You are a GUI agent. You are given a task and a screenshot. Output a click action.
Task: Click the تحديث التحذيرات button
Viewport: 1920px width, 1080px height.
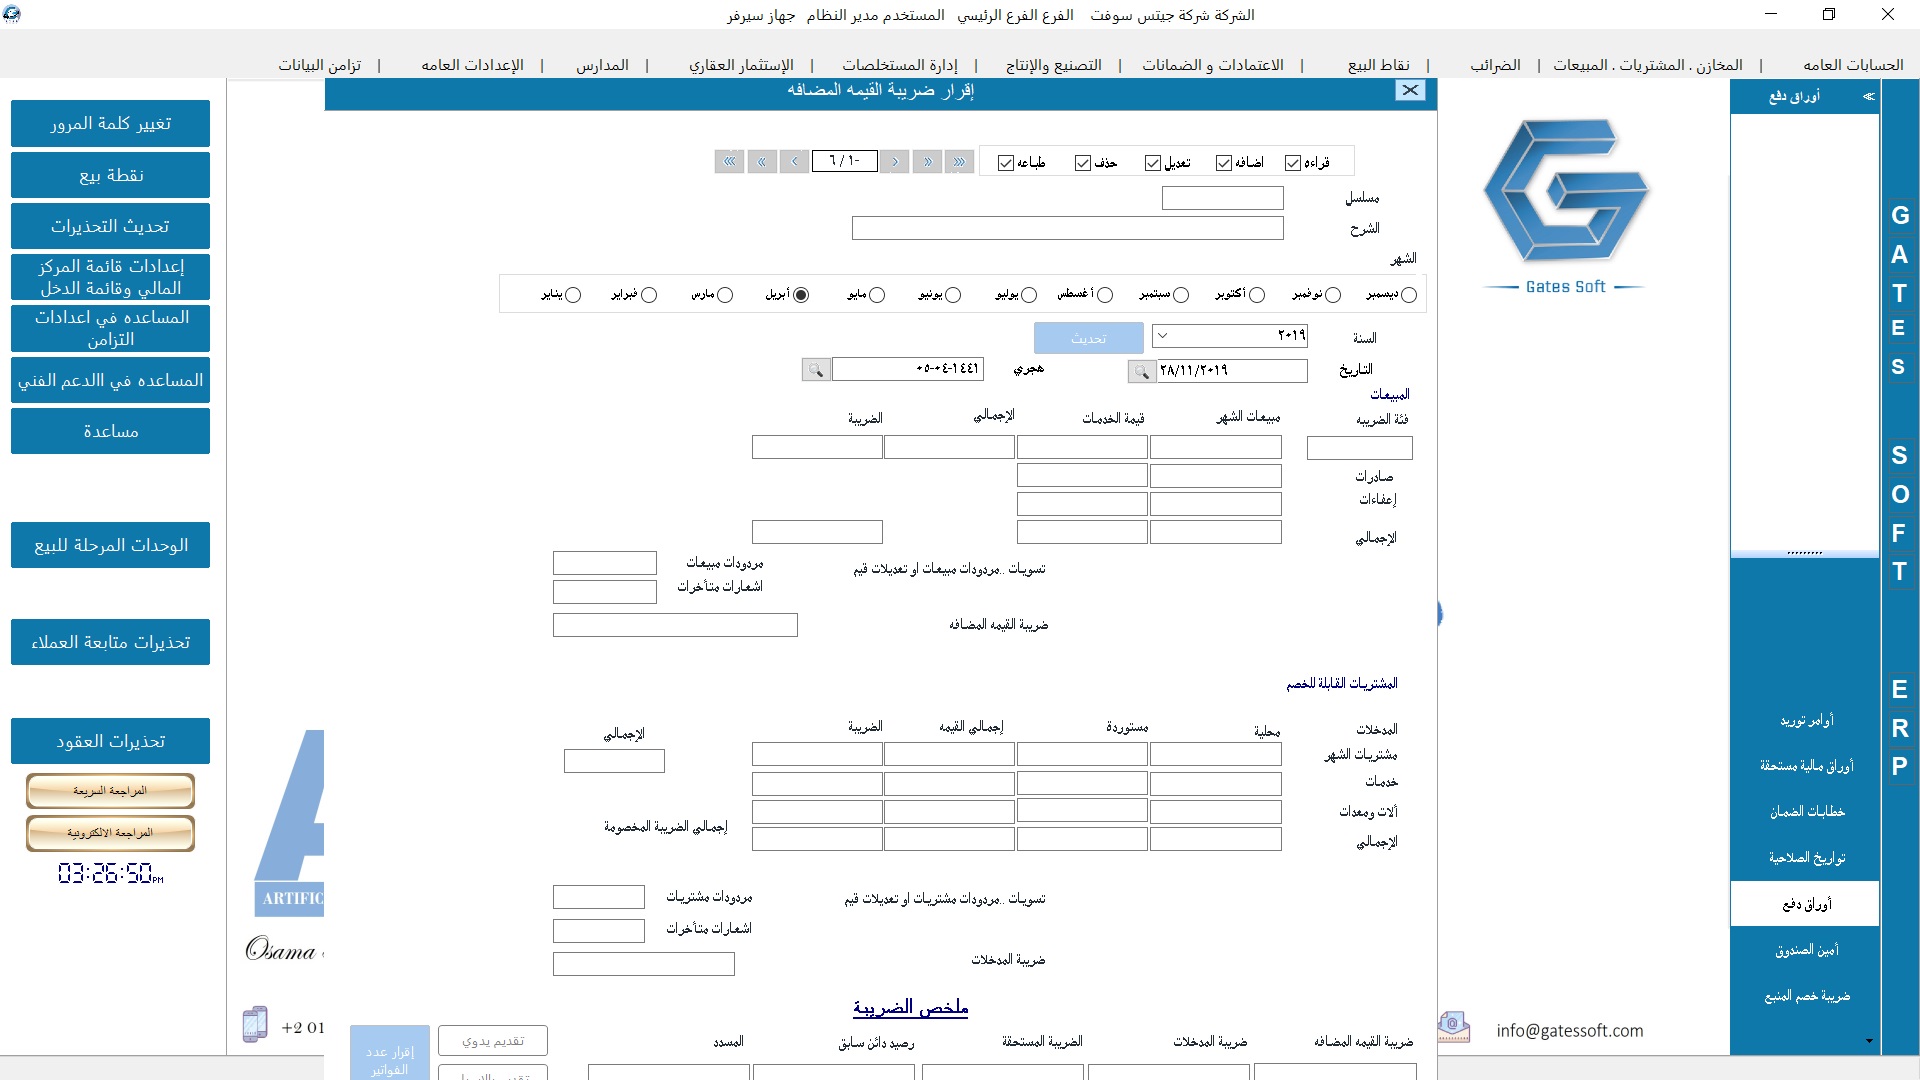coord(110,226)
